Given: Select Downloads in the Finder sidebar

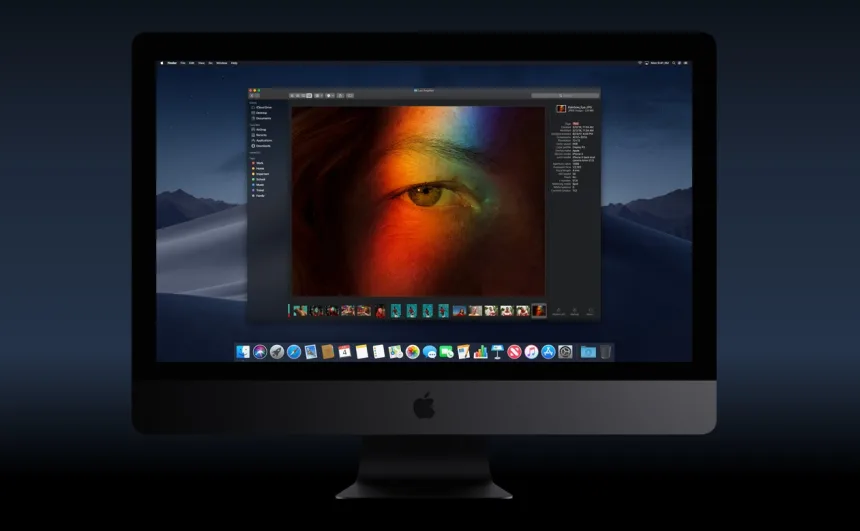Looking at the screenshot, I should click(x=262, y=146).
